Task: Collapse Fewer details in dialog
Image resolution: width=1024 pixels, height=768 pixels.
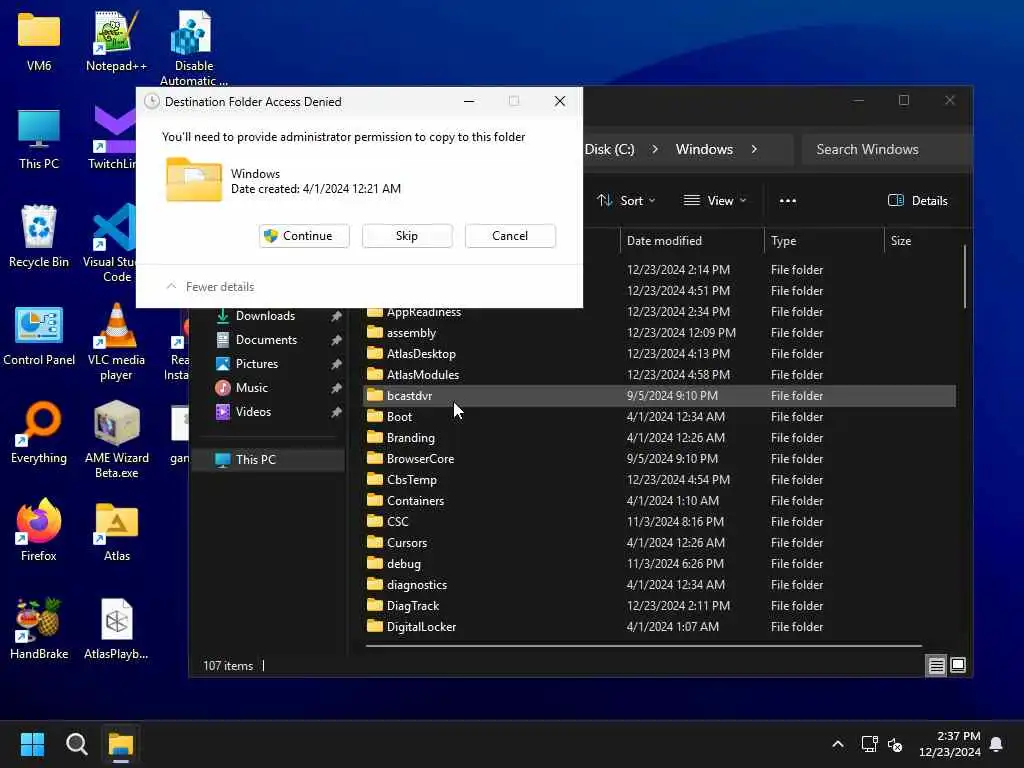Action: pyautogui.click(x=210, y=287)
